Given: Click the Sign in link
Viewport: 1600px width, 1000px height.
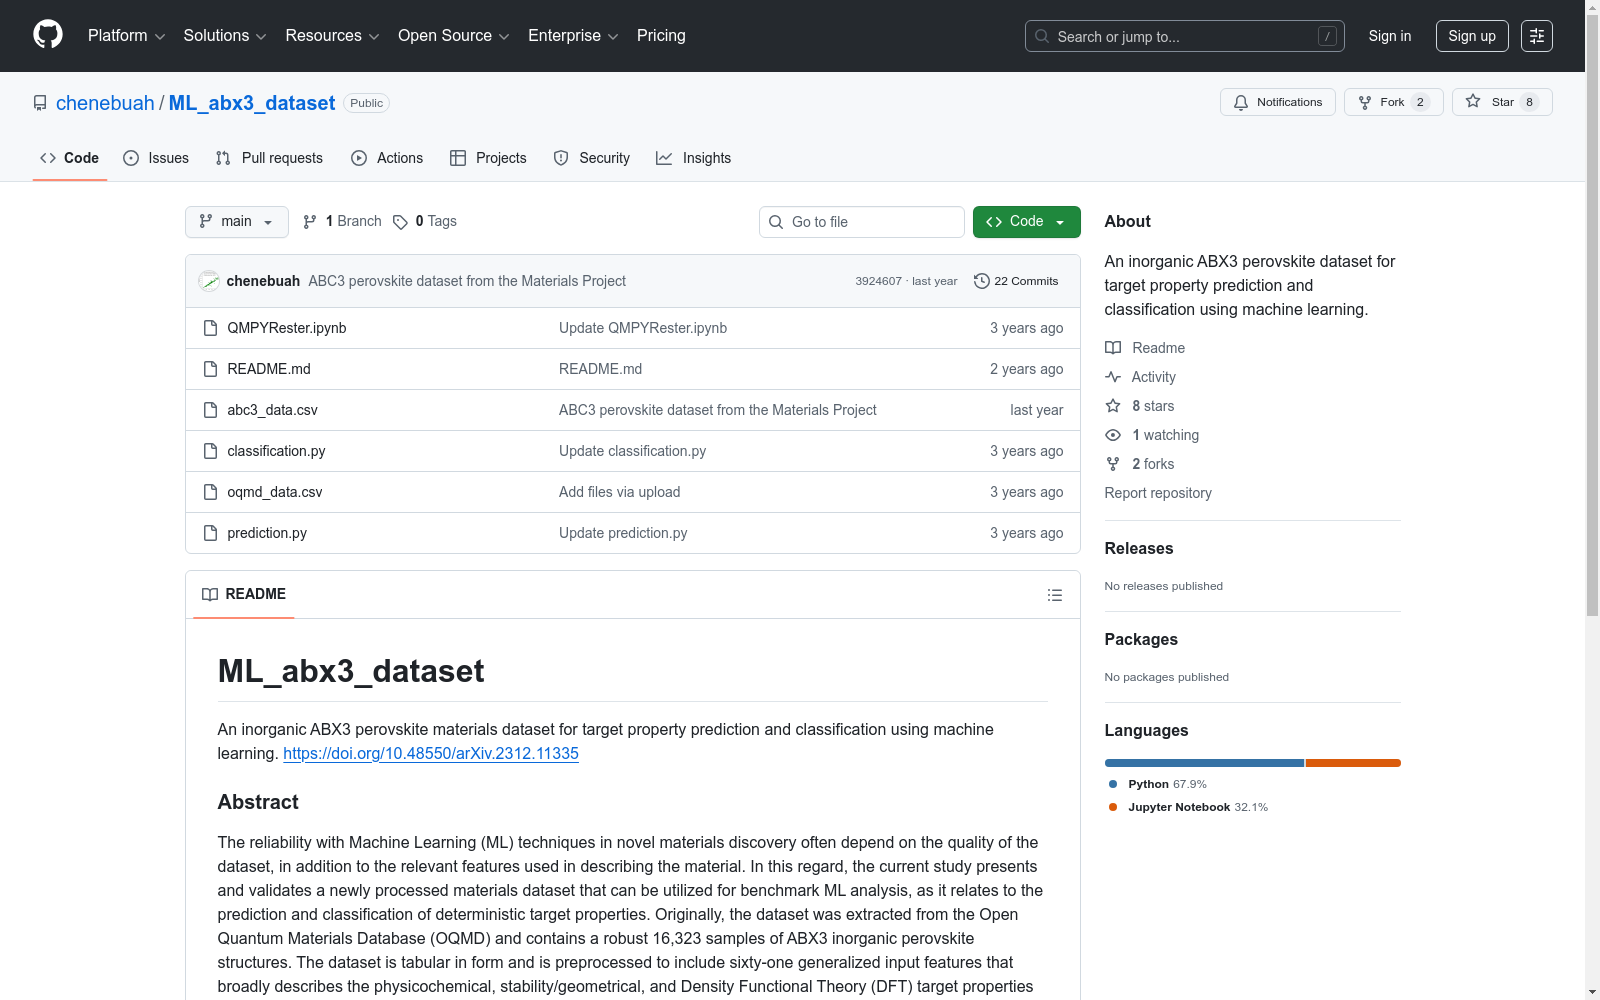Looking at the screenshot, I should [1390, 36].
